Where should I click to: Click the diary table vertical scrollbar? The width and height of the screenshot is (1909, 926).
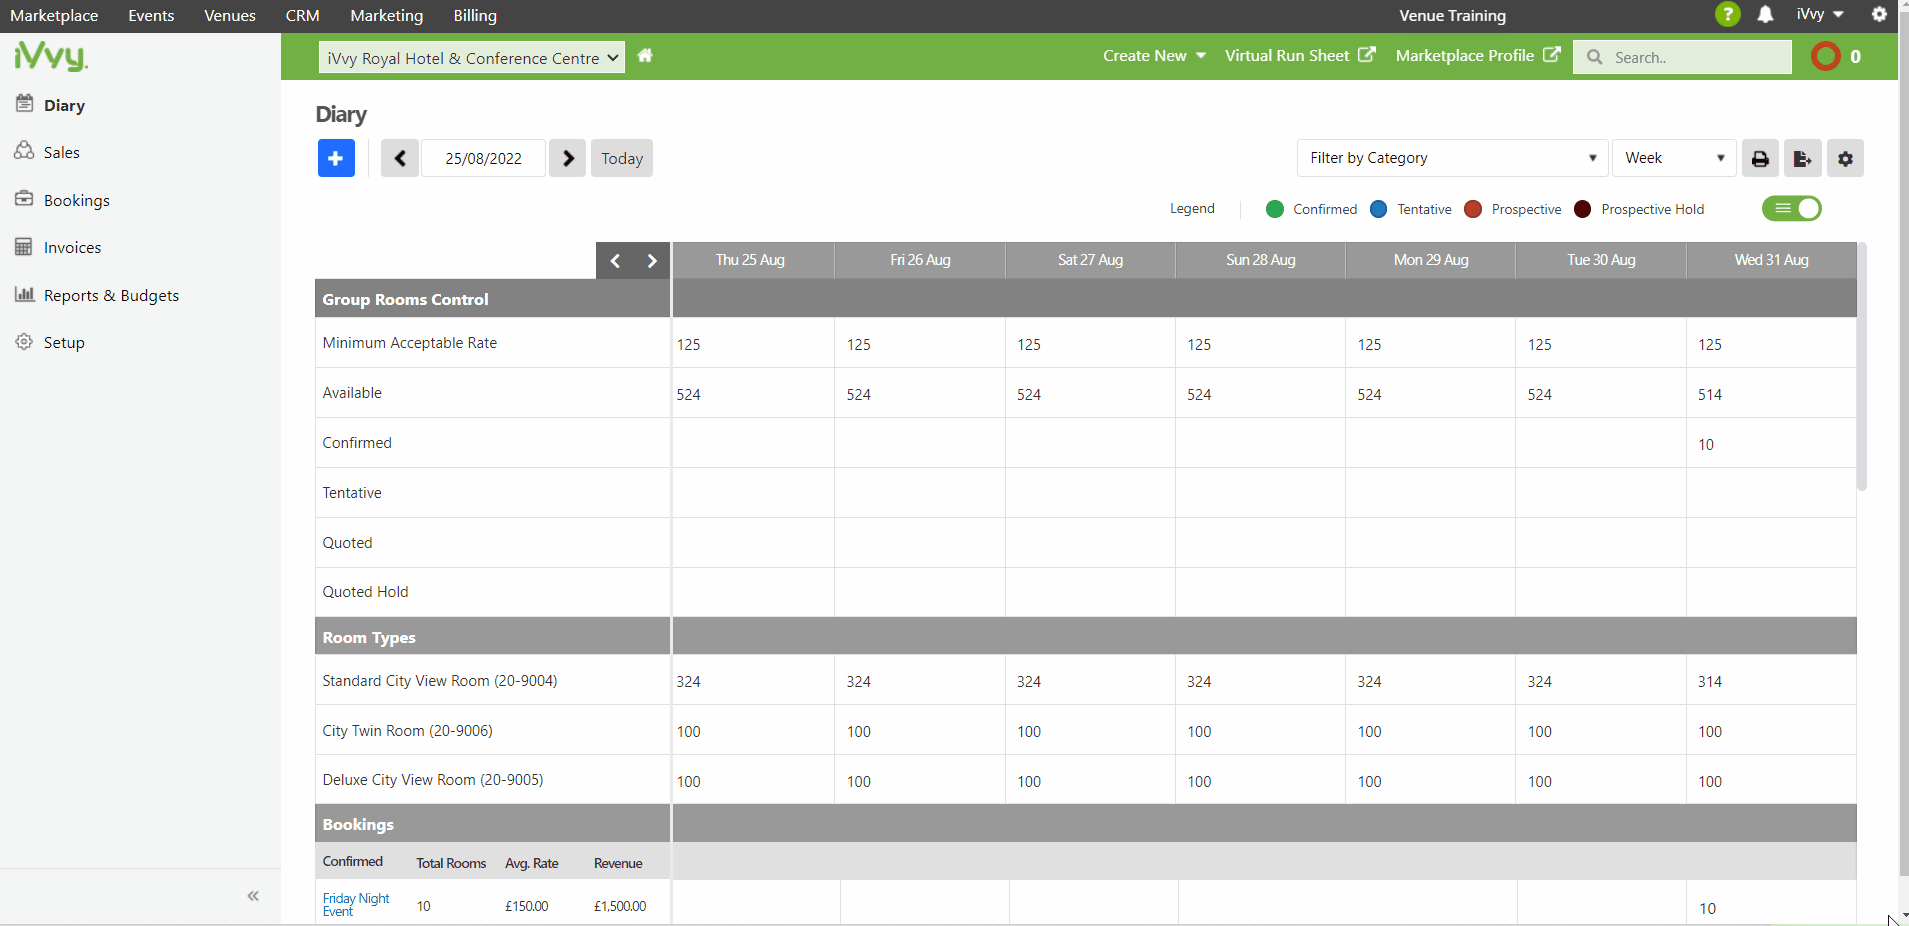click(1862, 367)
